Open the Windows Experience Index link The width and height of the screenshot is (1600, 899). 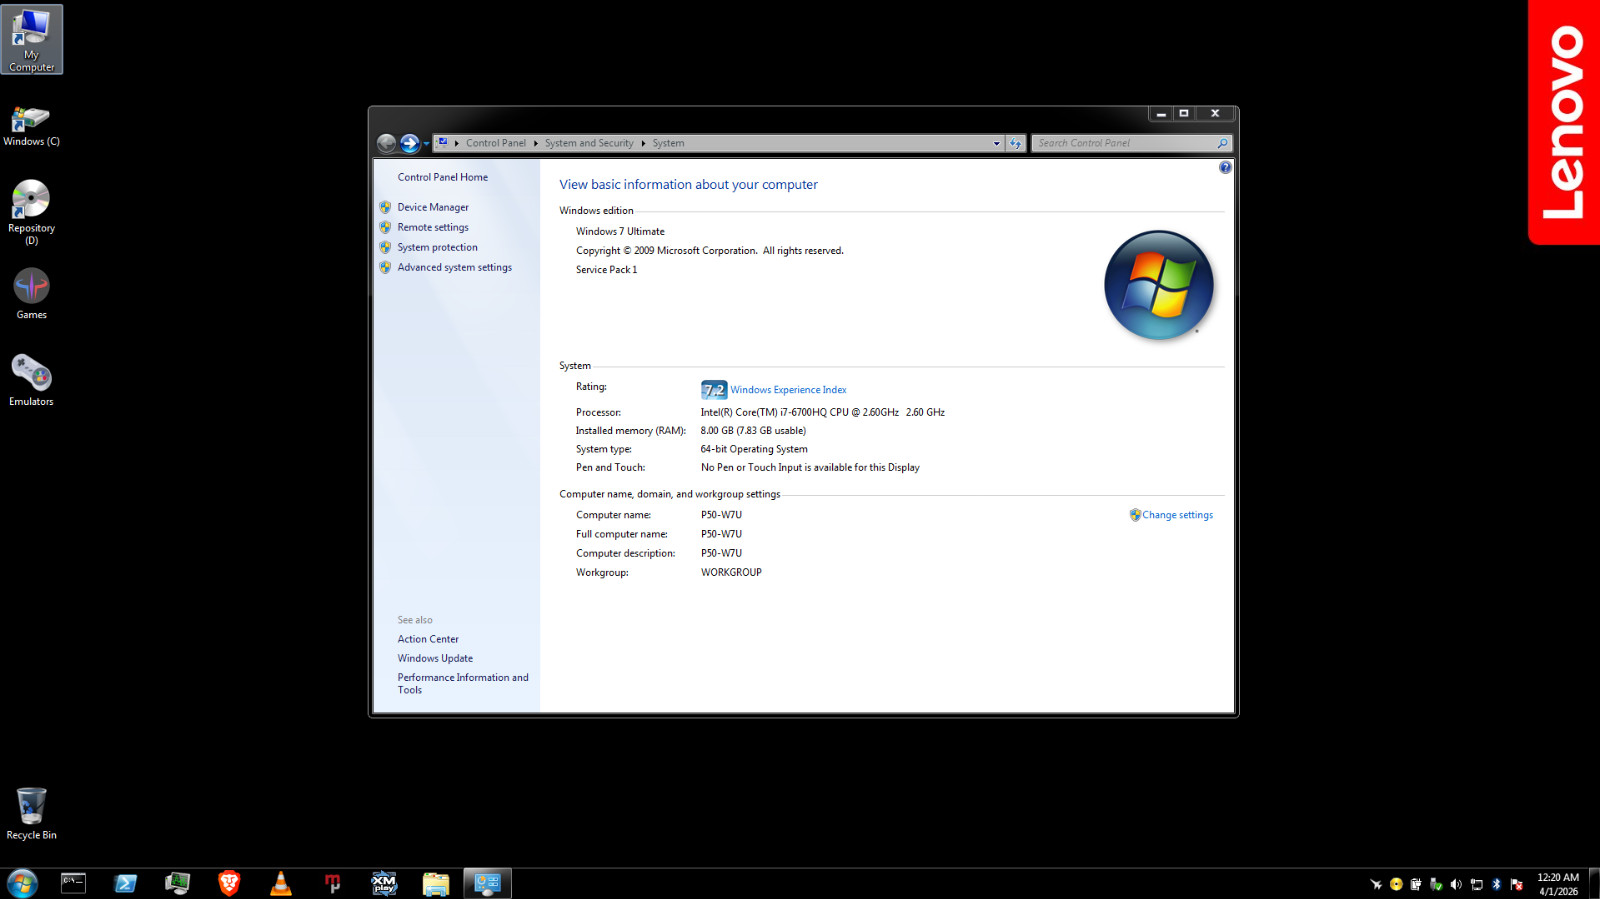pos(788,390)
